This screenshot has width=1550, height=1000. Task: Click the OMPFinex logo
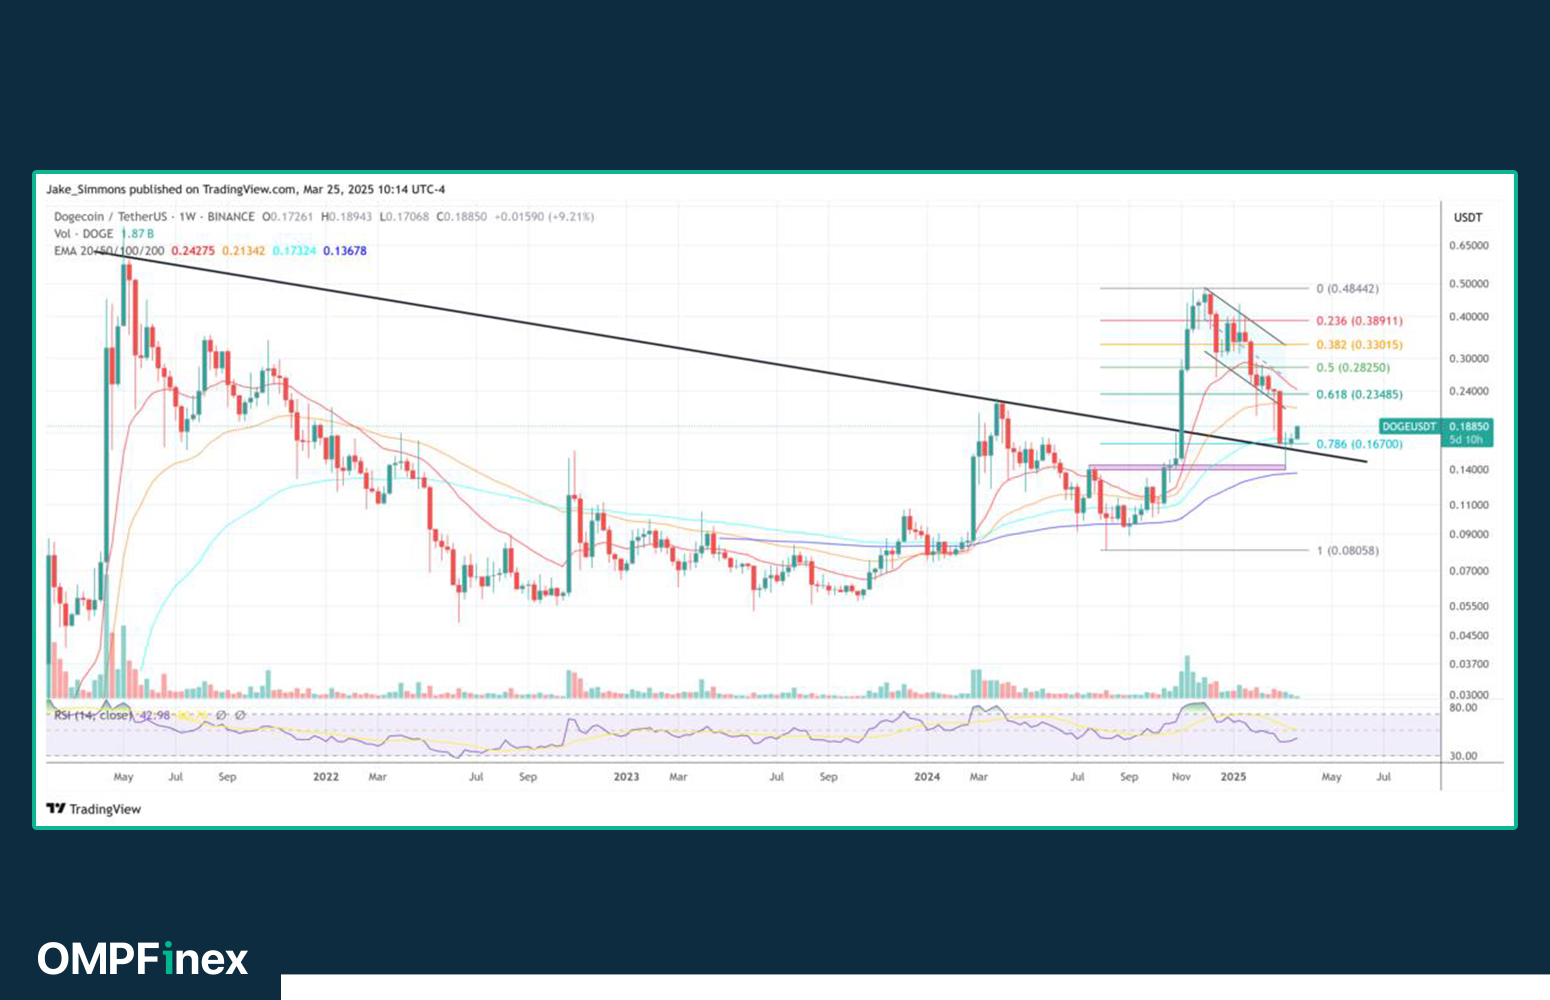tap(143, 959)
